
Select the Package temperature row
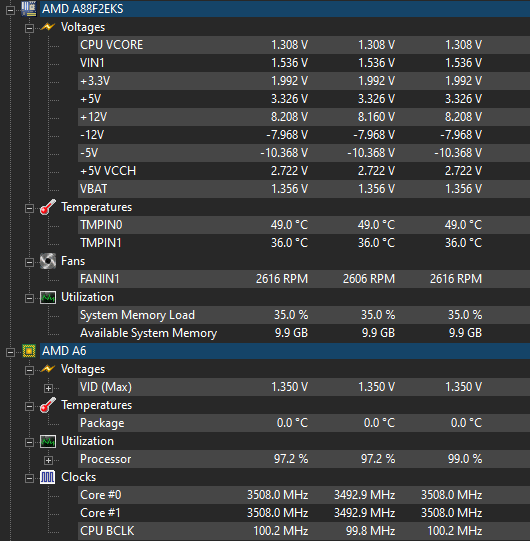tap(304, 423)
